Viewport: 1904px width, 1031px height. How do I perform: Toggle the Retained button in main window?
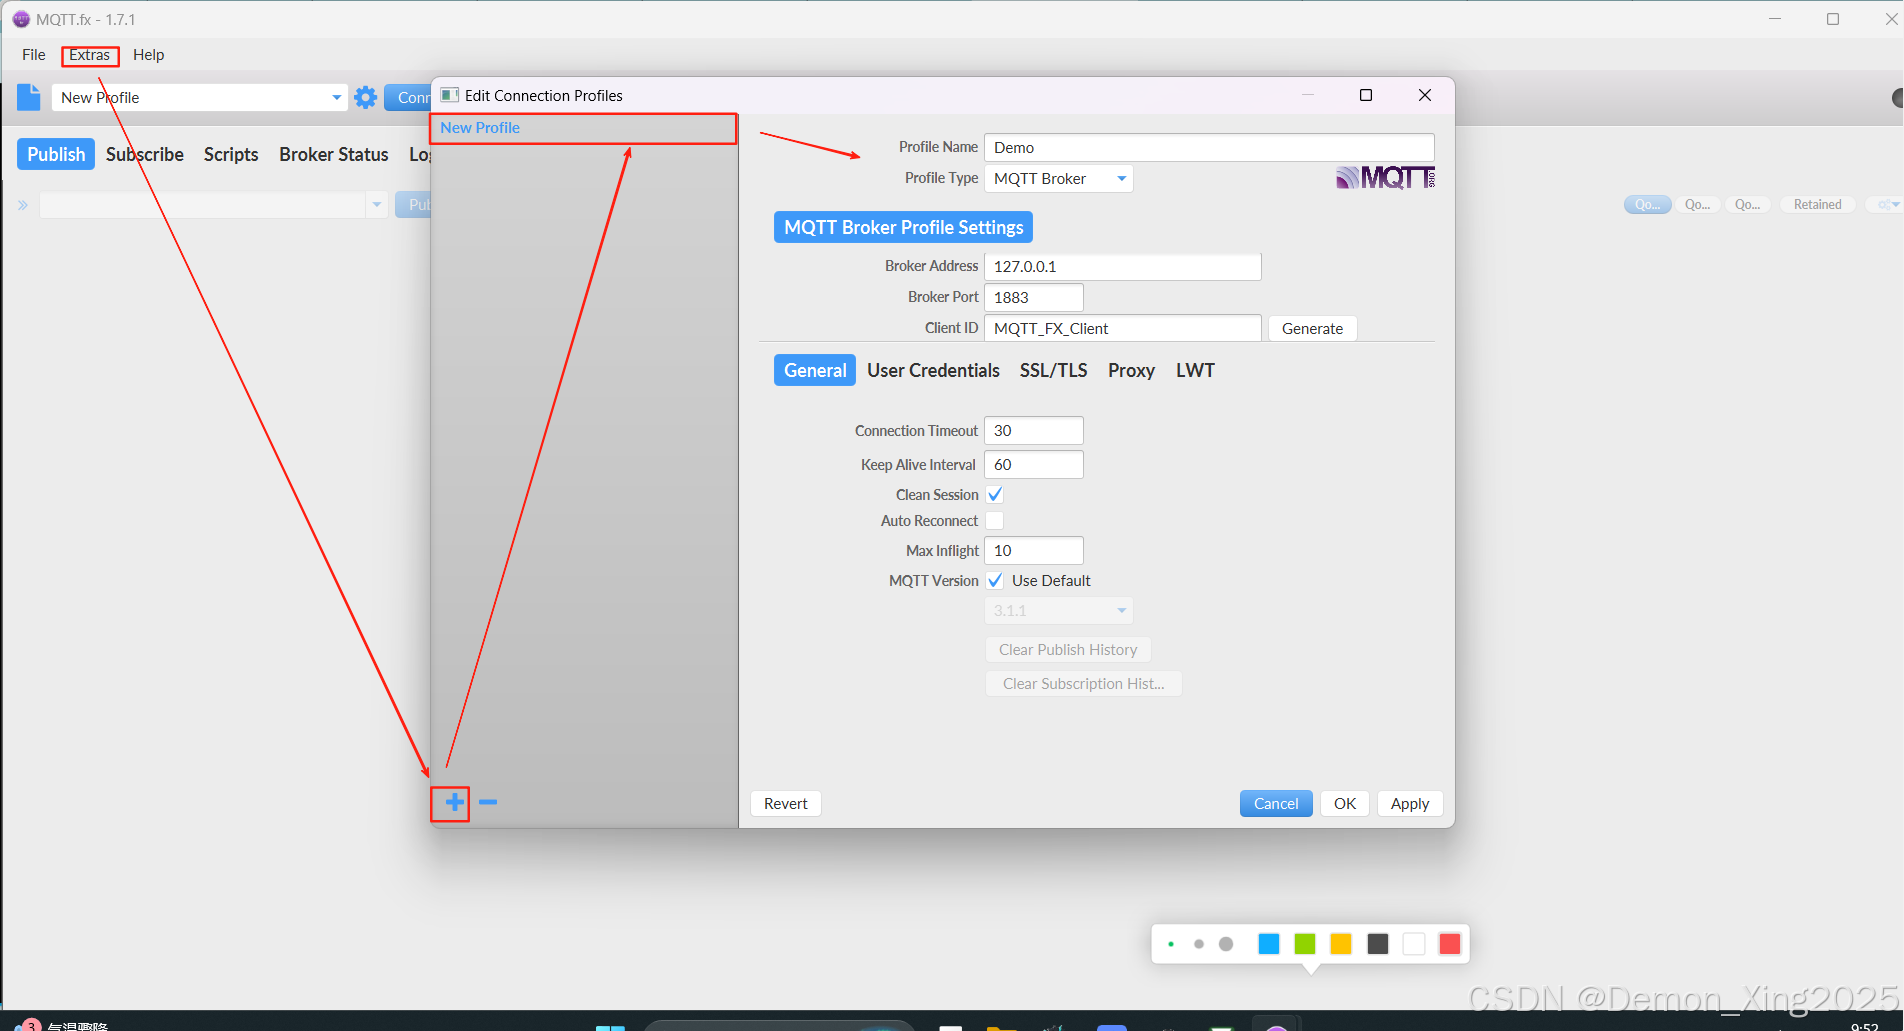(x=1817, y=205)
